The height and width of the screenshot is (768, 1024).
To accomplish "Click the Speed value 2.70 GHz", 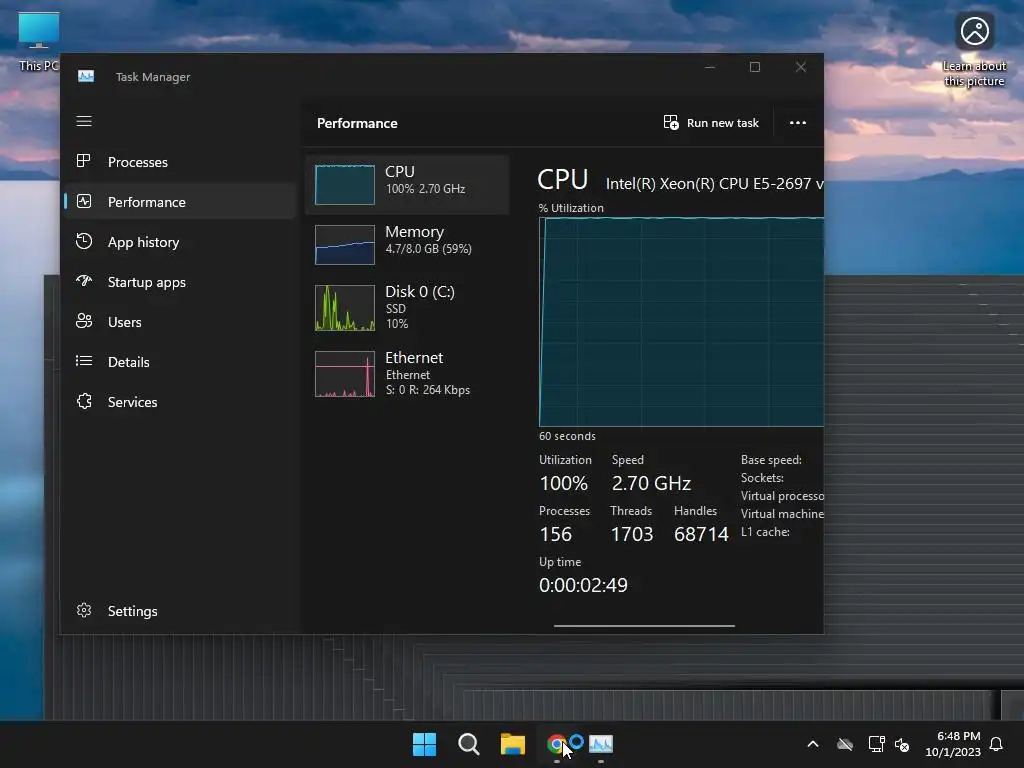I will pos(651,483).
